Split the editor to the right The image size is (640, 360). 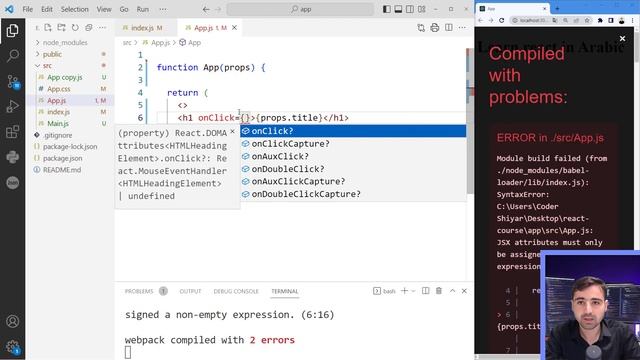pos(449,28)
